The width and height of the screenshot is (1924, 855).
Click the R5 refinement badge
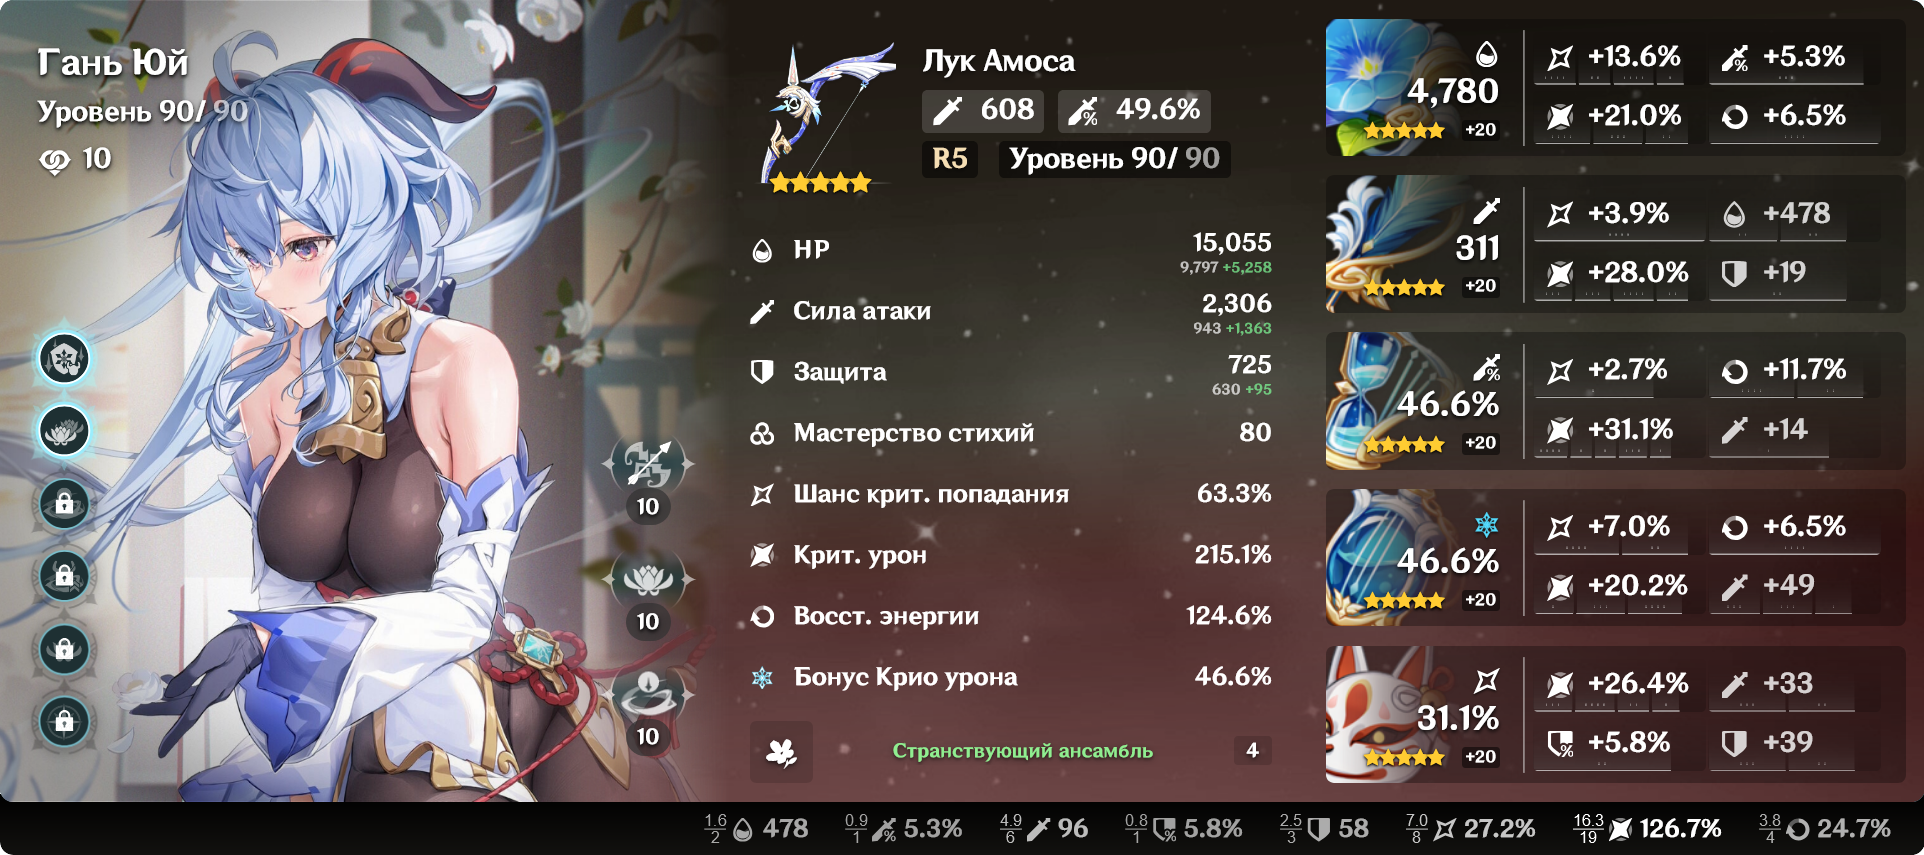click(x=950, y=159)
